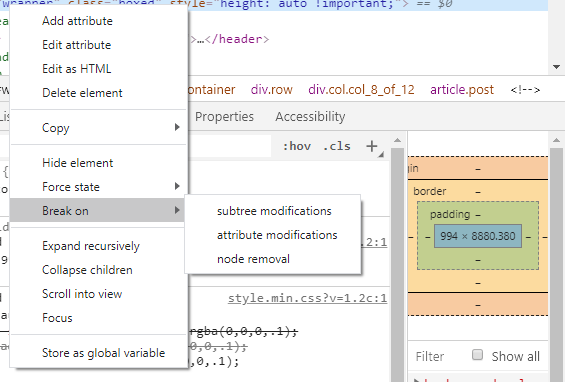Toggle the :hov element state button
The height and width of the screenshot is (382, 565).
(297, 146)
